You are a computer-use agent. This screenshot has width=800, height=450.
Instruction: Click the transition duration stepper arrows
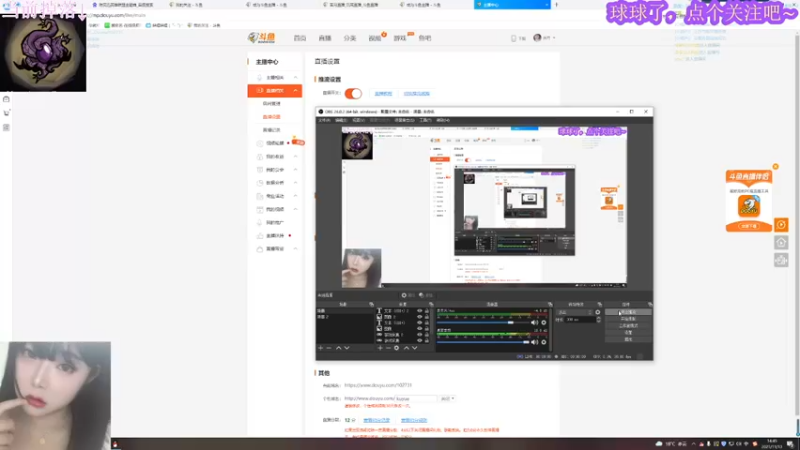coord(598,319)
